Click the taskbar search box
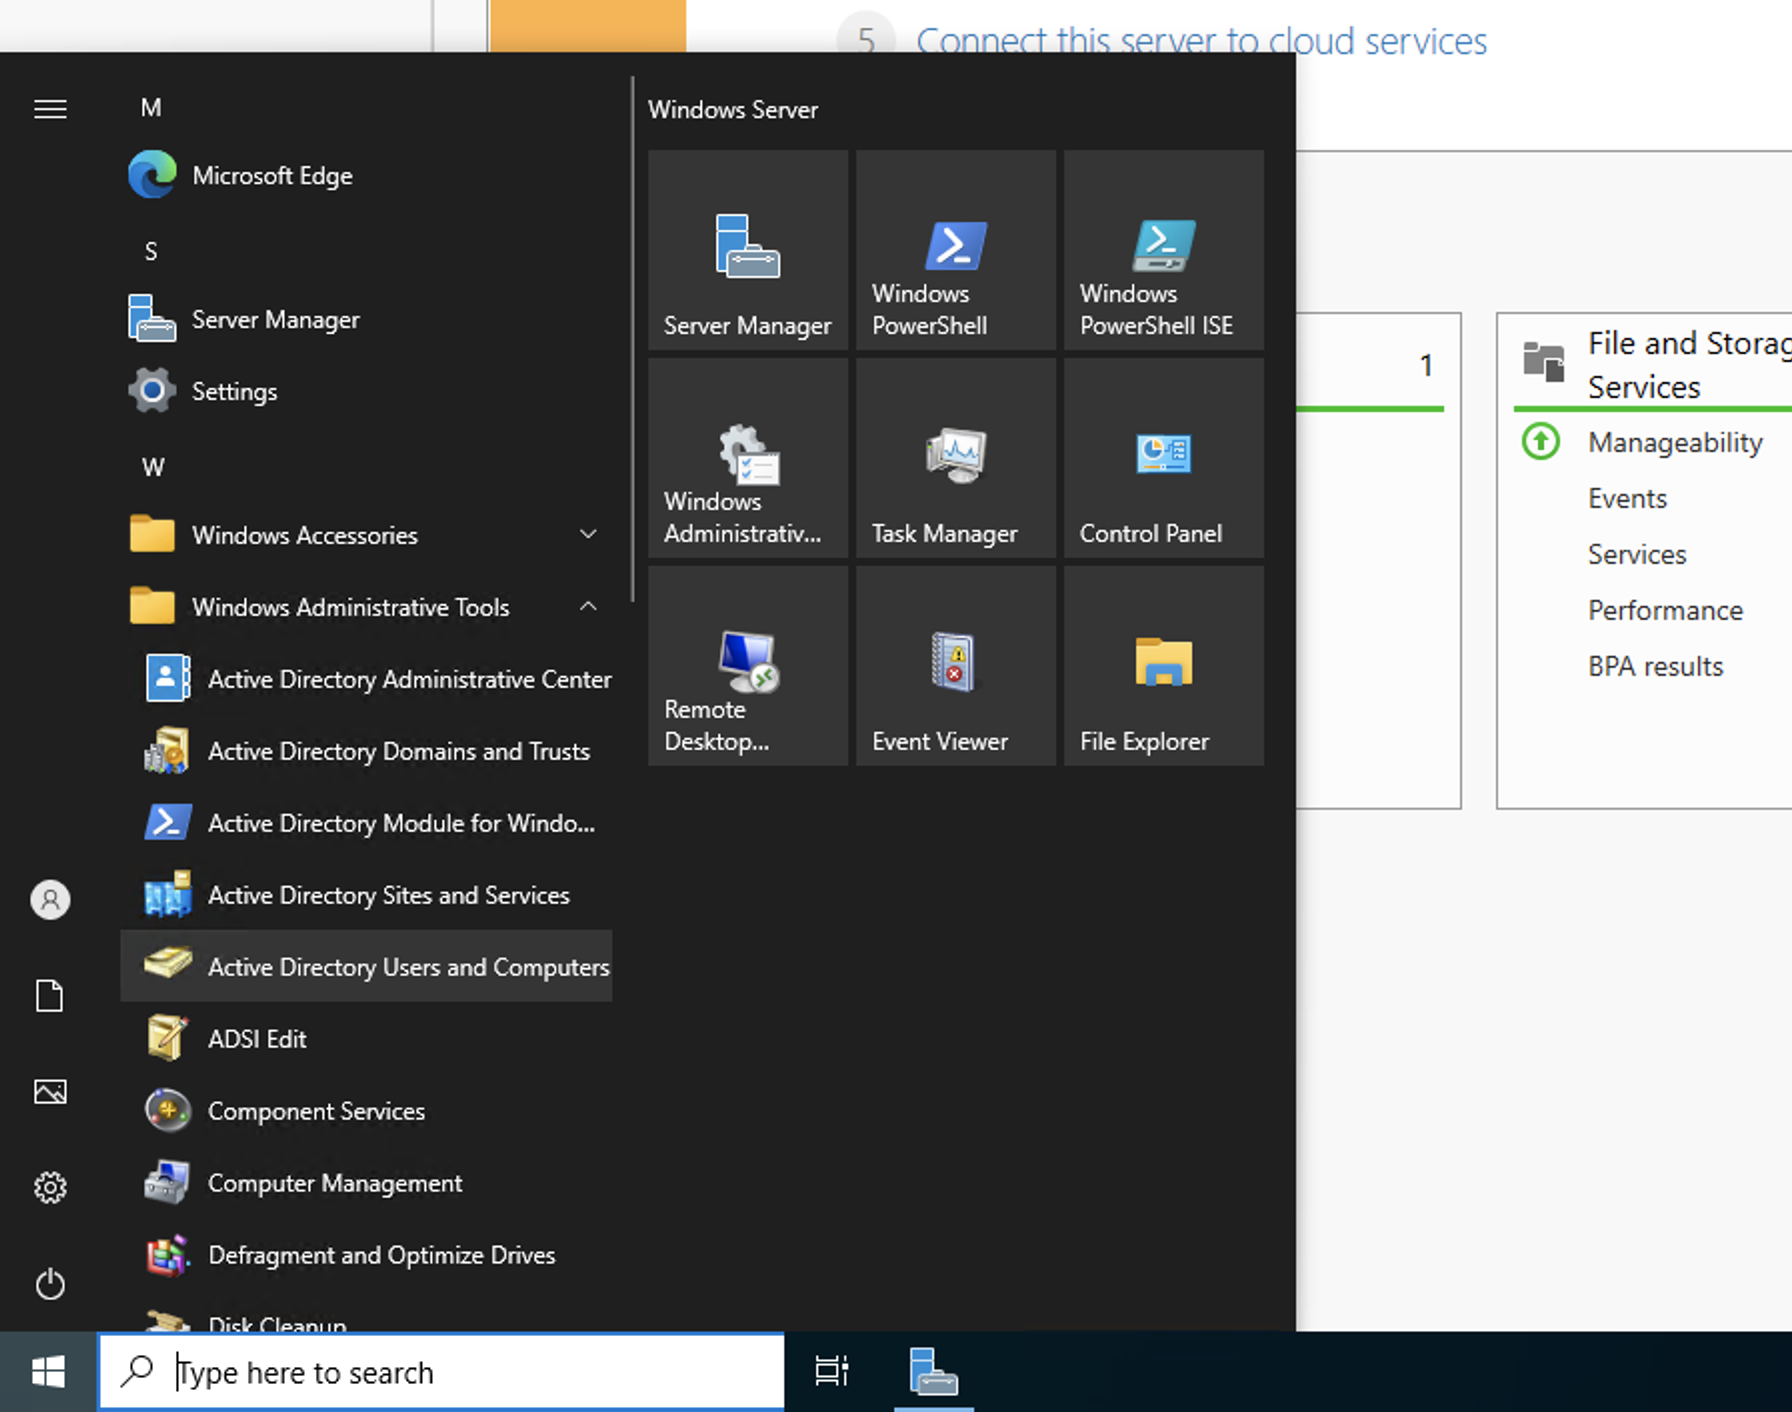The image size is (1792, 1412). click(441, 1372)
